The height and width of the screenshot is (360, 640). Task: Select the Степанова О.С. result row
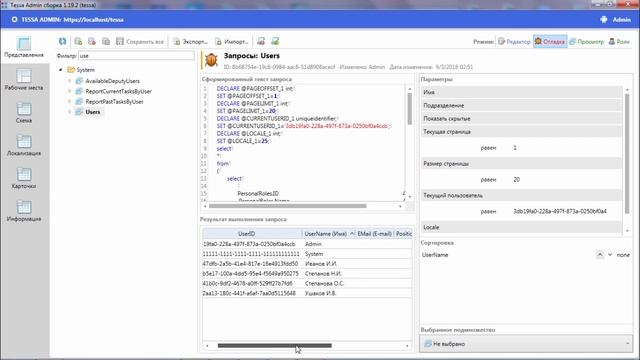click(307, 283)
